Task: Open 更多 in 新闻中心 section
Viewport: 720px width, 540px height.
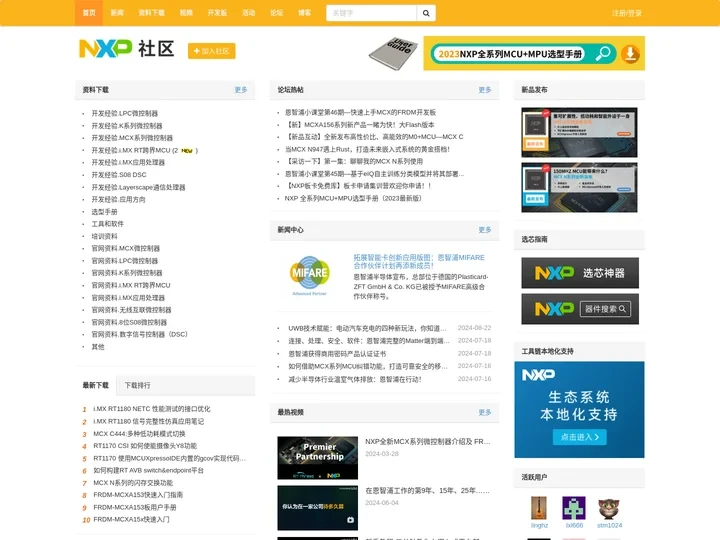Action: 485,230
